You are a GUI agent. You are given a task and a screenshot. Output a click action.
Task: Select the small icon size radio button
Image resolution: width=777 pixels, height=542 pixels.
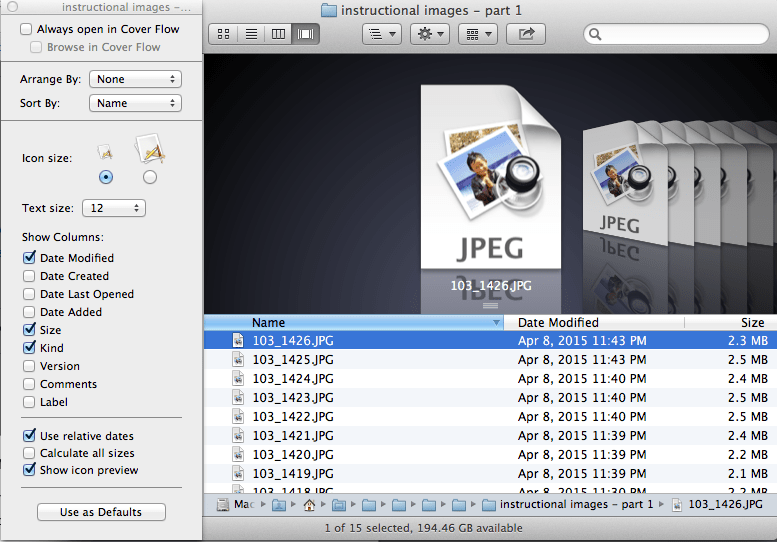click(x=106, y=177)
